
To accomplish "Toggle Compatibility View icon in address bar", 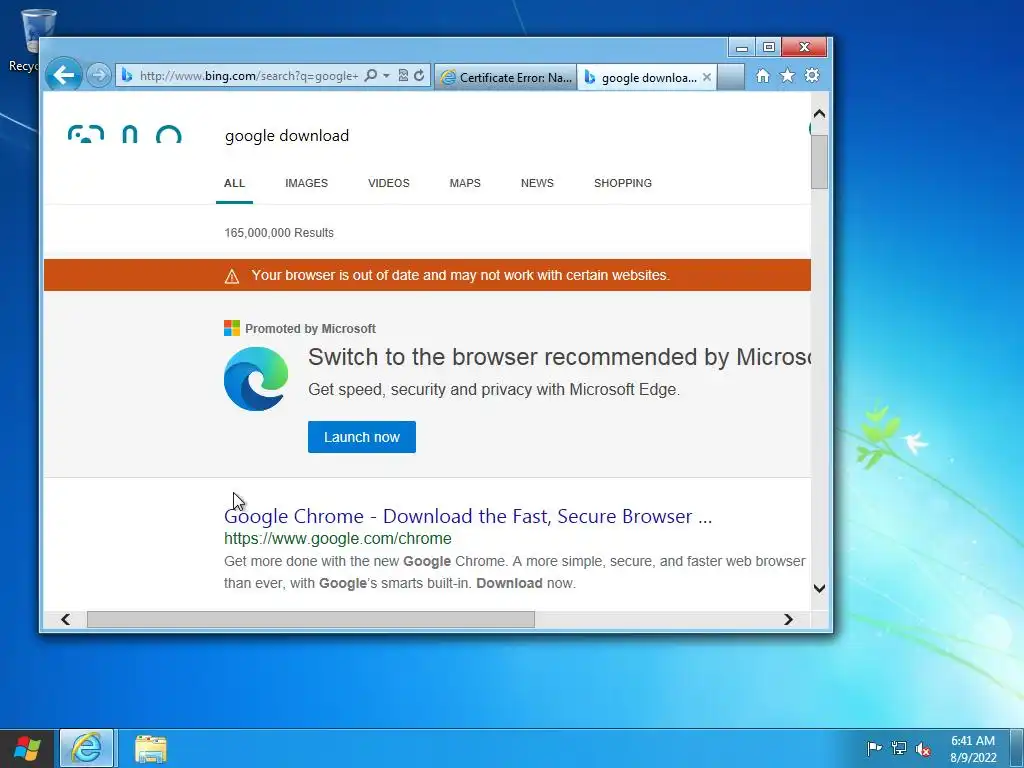I will (x=403, y=76).
